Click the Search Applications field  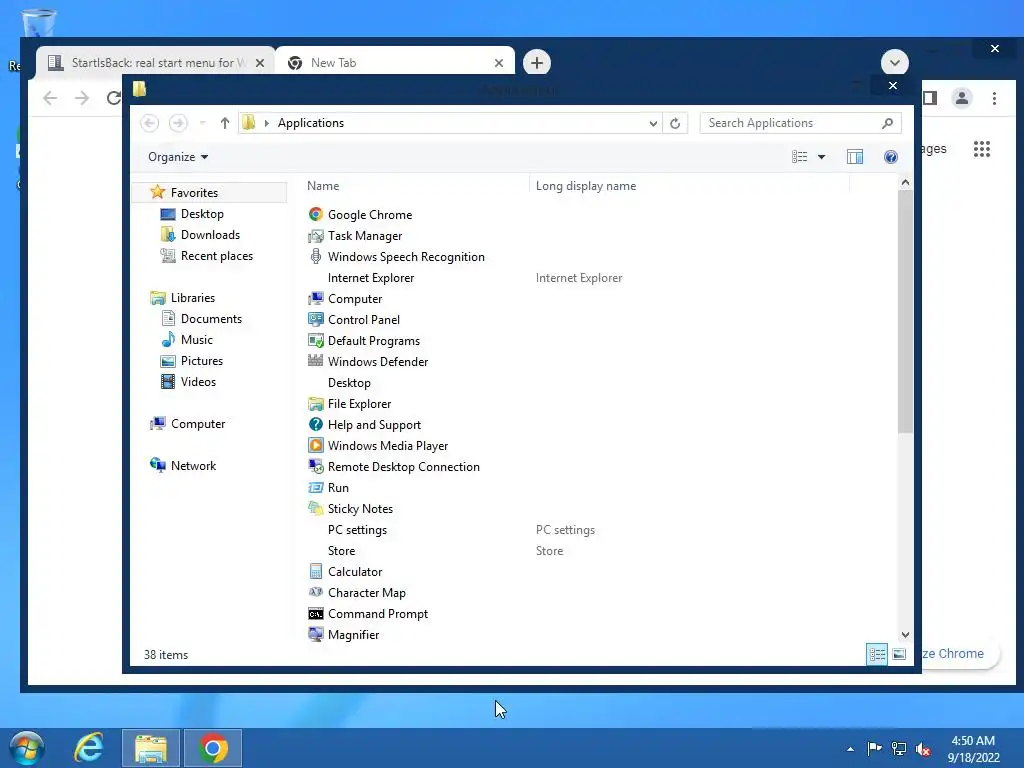click(x=800, y=123)
